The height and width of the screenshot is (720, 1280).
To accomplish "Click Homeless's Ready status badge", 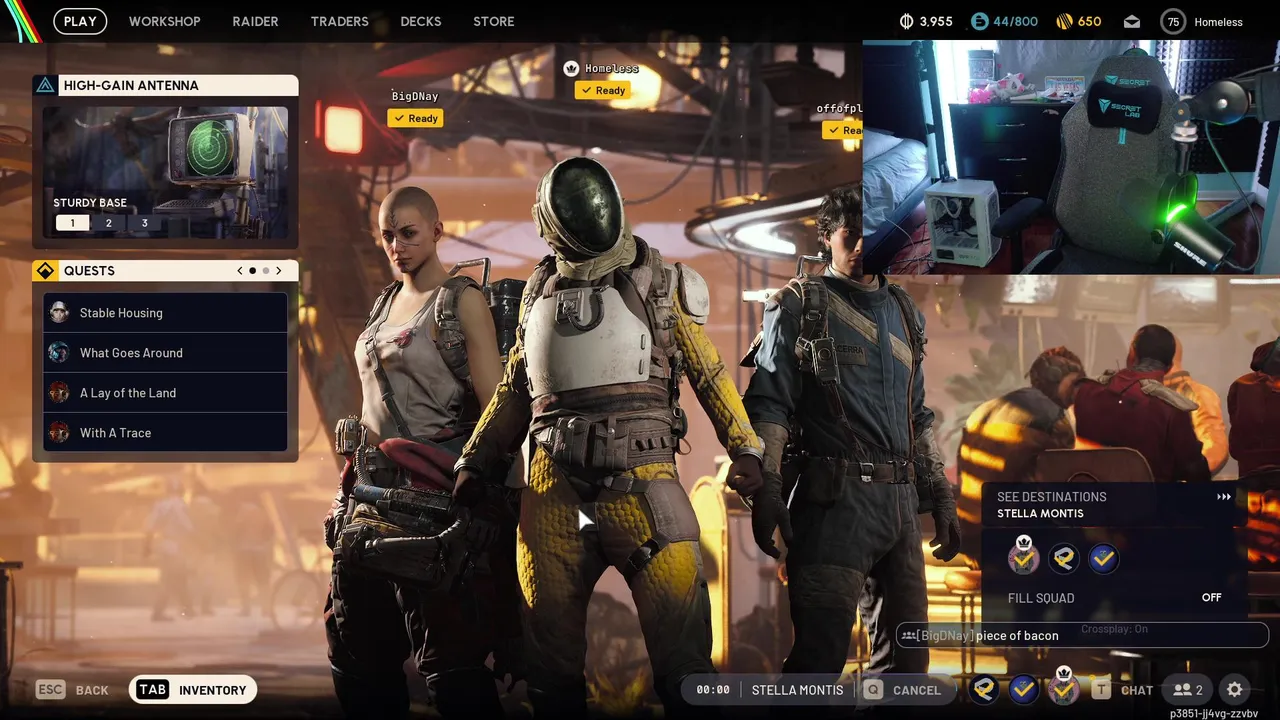I will tap(603, 90).
